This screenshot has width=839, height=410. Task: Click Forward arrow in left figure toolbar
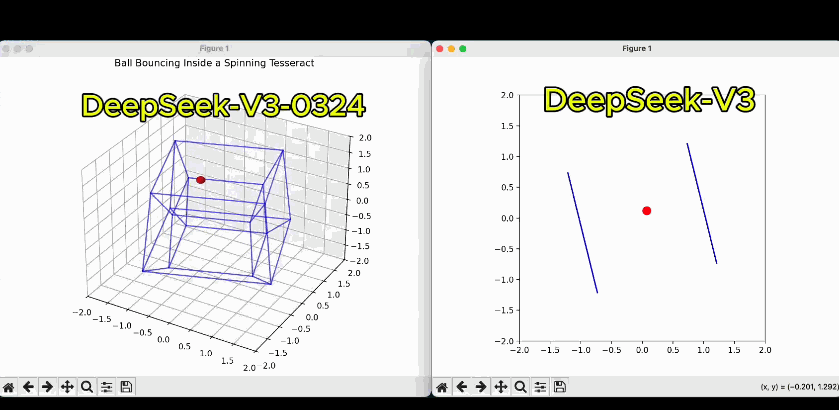tap(47, 386)
